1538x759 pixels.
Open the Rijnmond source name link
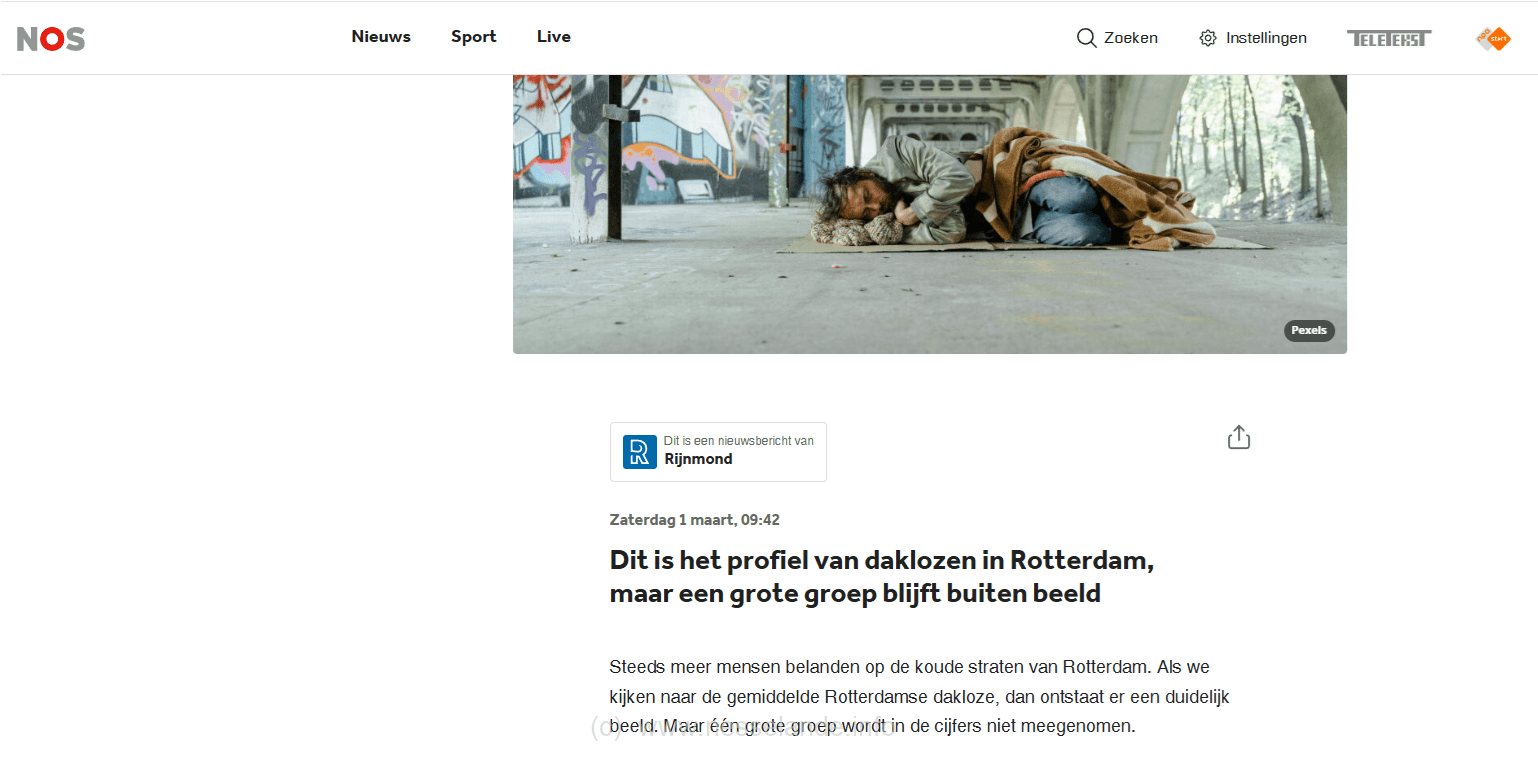(698, 459)
